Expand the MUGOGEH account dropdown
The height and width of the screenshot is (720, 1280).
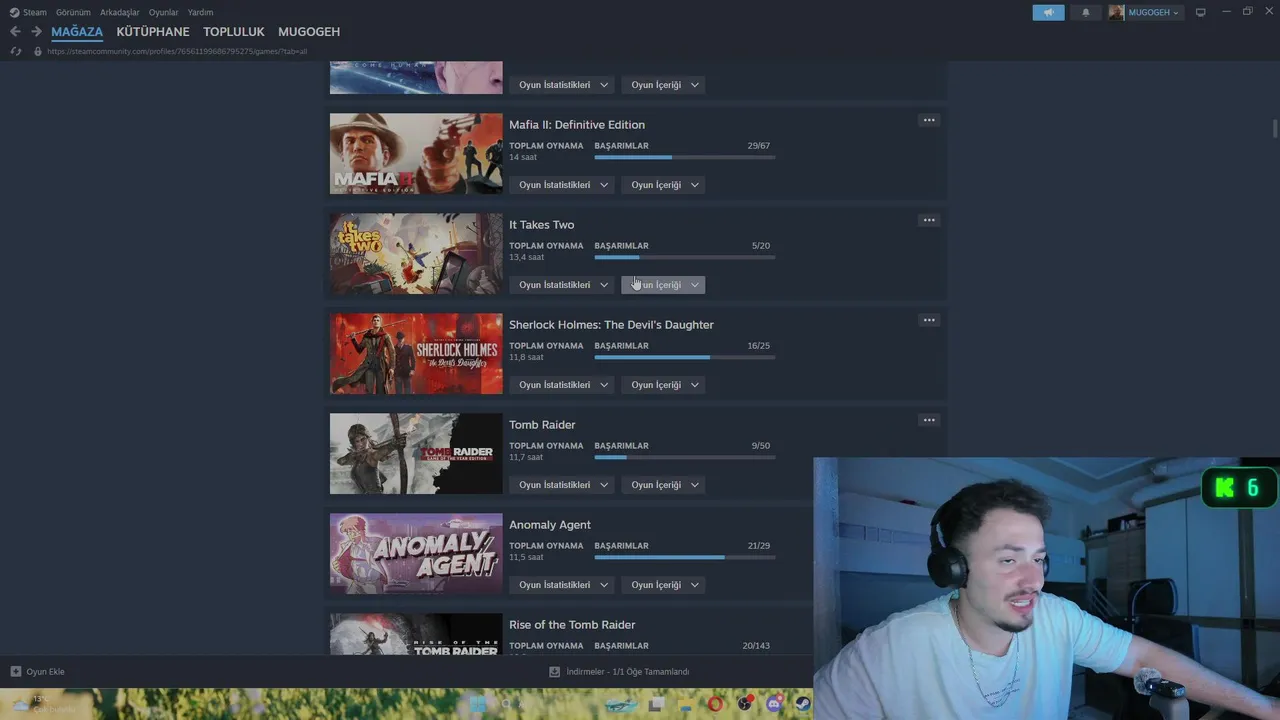[1155, 12]
